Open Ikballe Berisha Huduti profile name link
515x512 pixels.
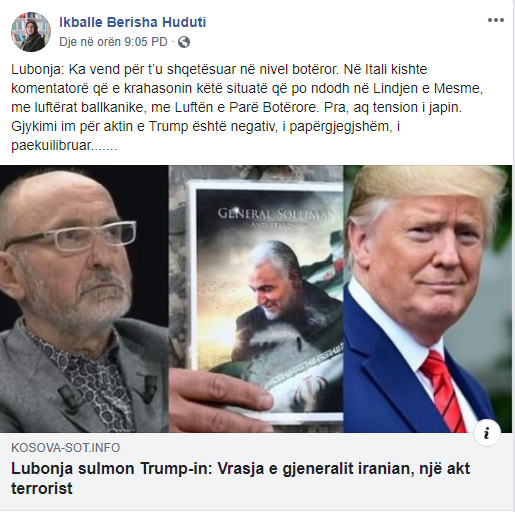[x=133, y=22]
